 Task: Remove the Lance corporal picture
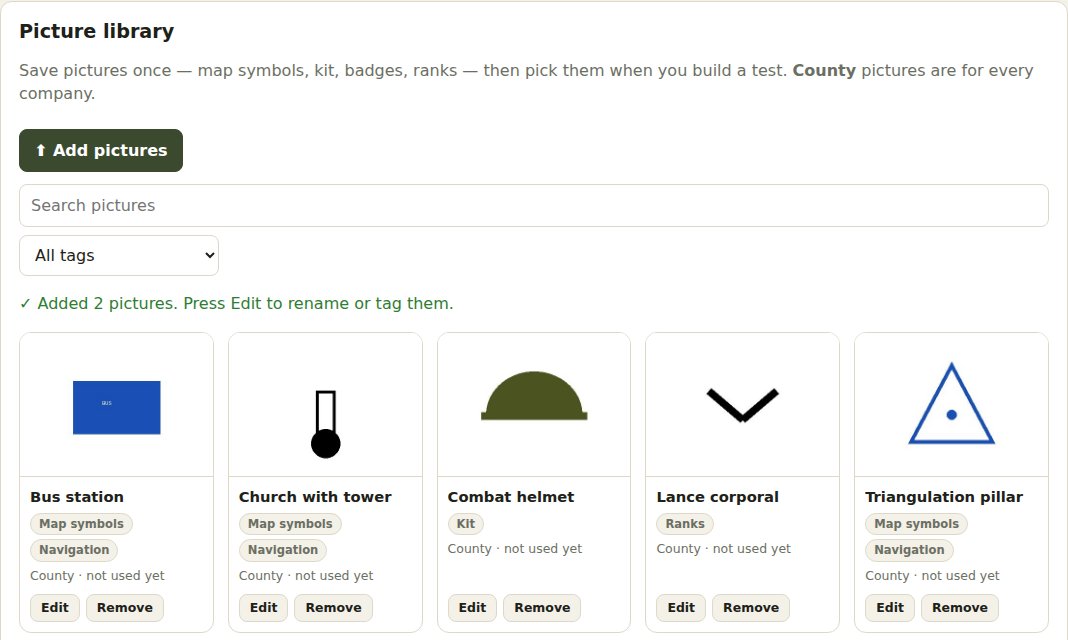pyautogui.click(x=751, y=607)
